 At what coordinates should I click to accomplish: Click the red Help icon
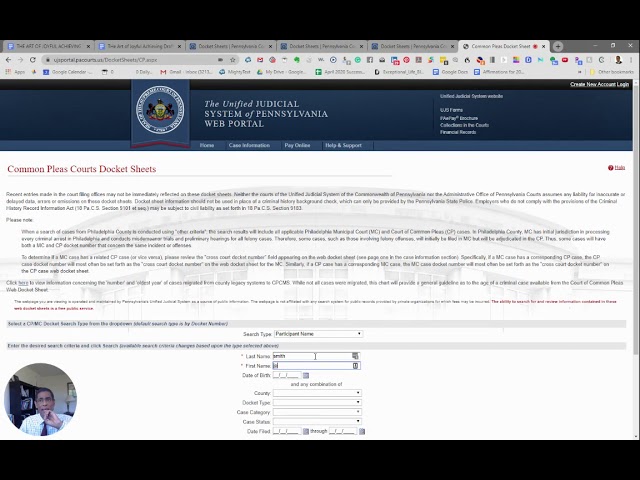pos(611,168)
